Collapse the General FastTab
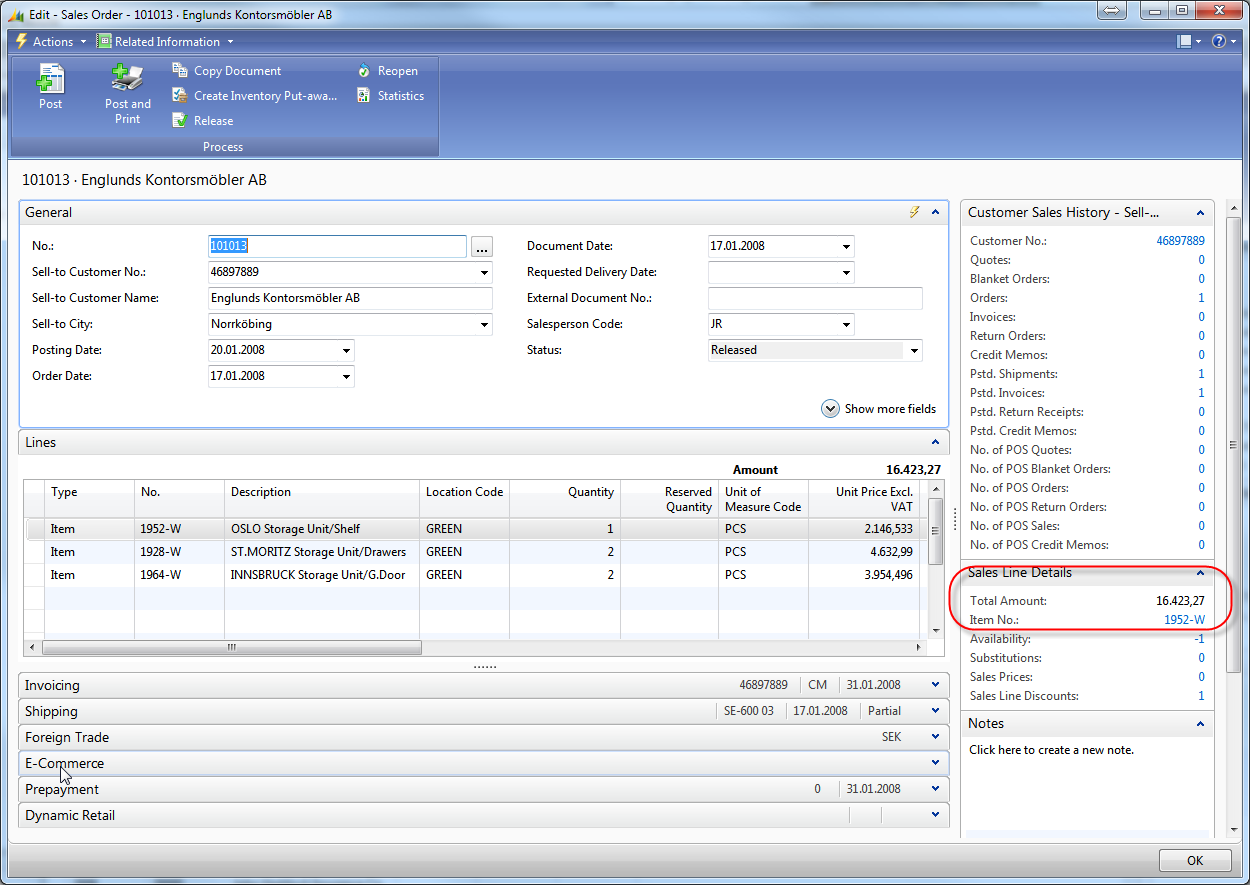Image resolution: width=1250 pixels, height=885 pixels. pos(935,212)
